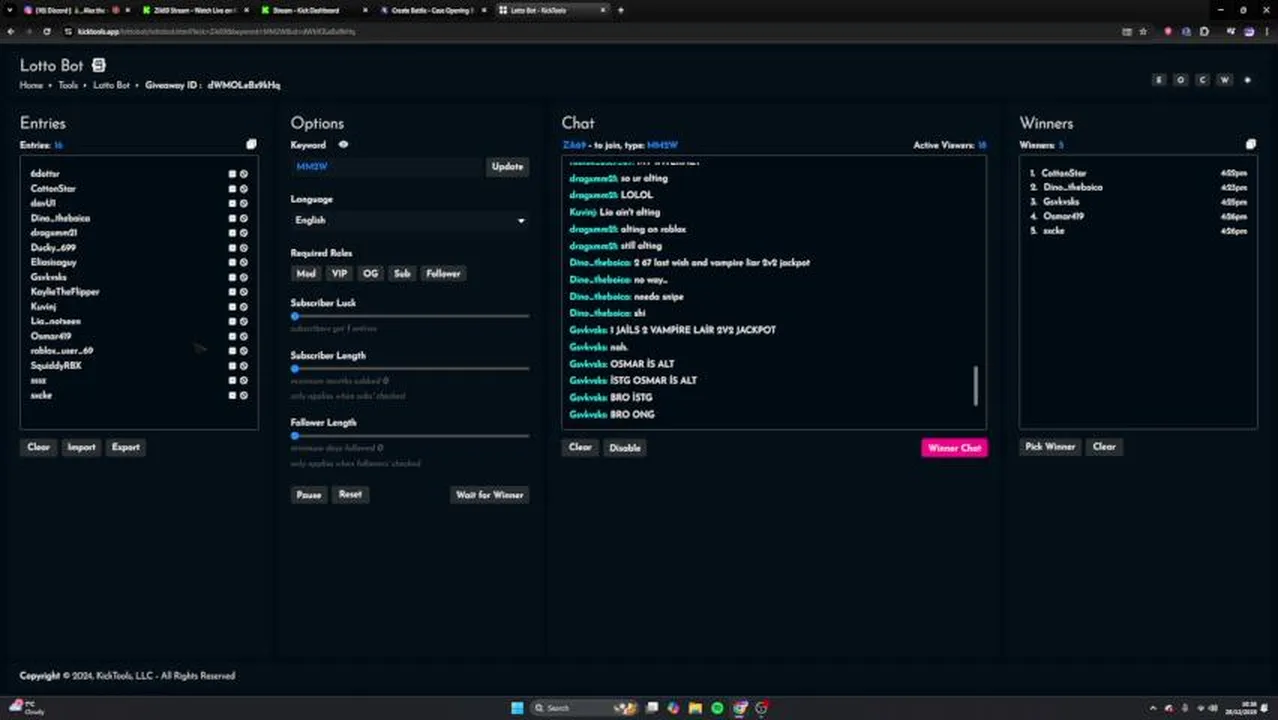Pause the giveaway entries

[x=309, y=494]
